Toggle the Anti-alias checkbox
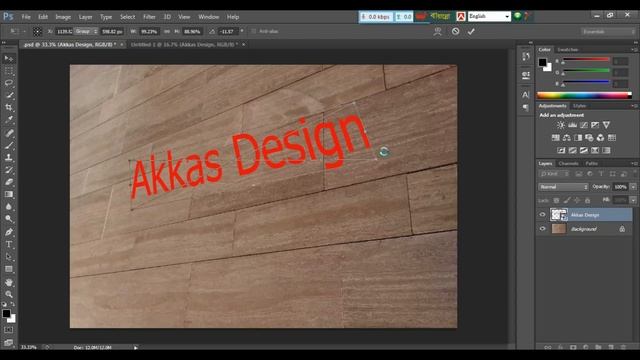The width and height of the screenshot is (640, 360). click(x=253, y=31)
